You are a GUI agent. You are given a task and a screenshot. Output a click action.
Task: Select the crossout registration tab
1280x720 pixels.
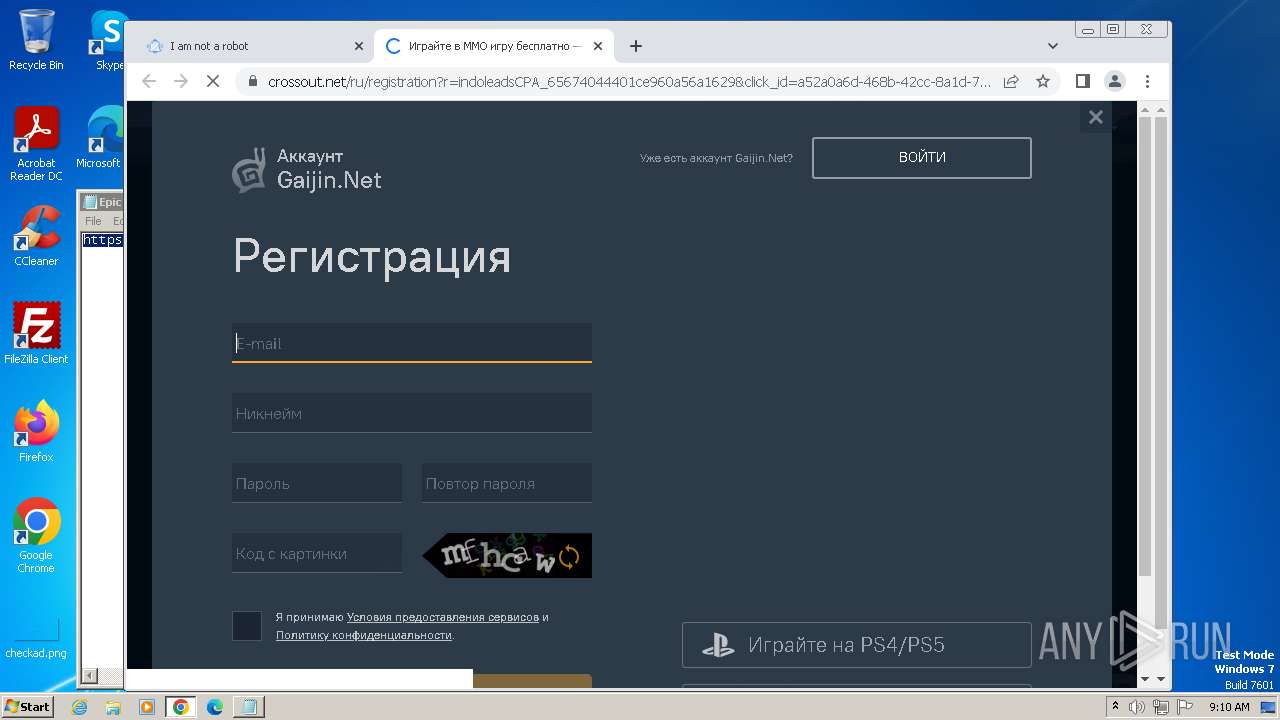[493, 46]
